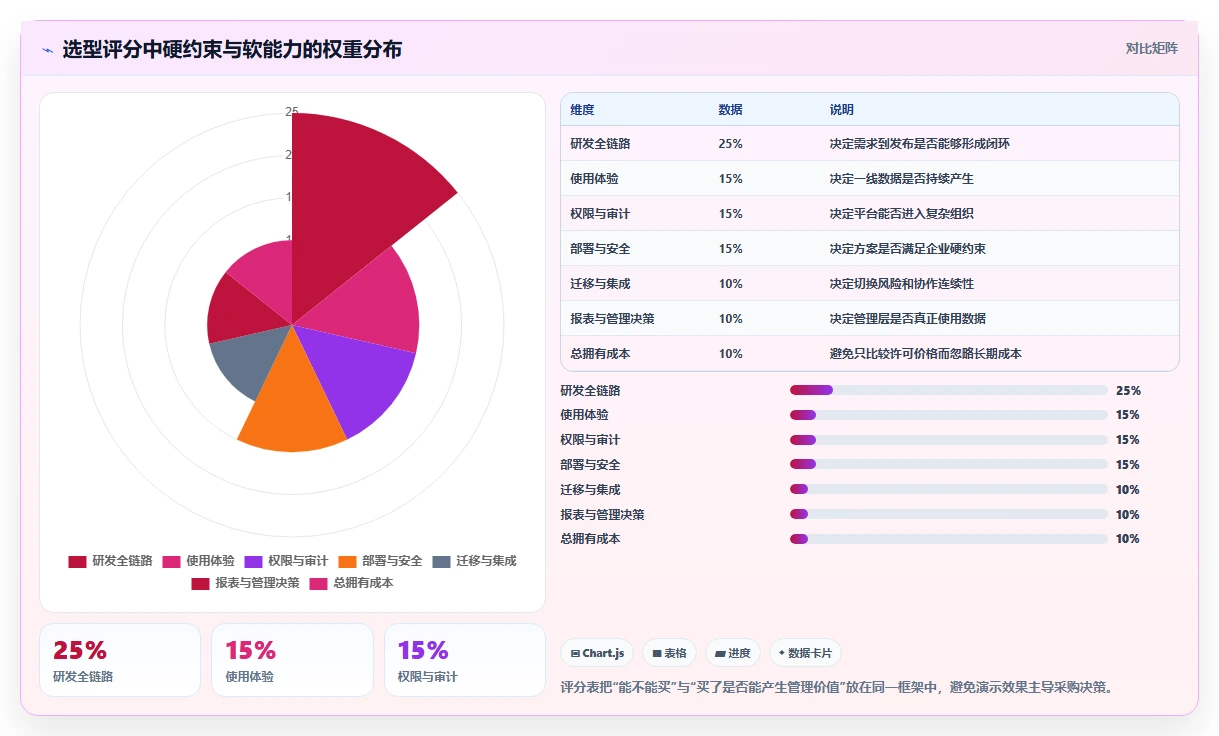This screenshot has height=736, width=1219.
Task: Select the 表格 tag
Action: (669, 653)
